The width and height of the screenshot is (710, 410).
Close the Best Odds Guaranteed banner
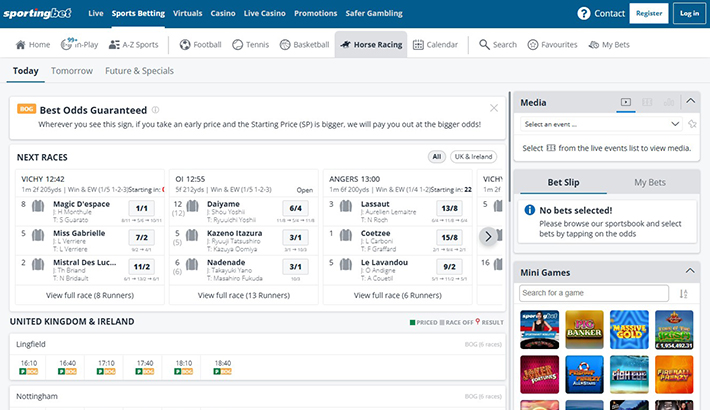[494, 108]
